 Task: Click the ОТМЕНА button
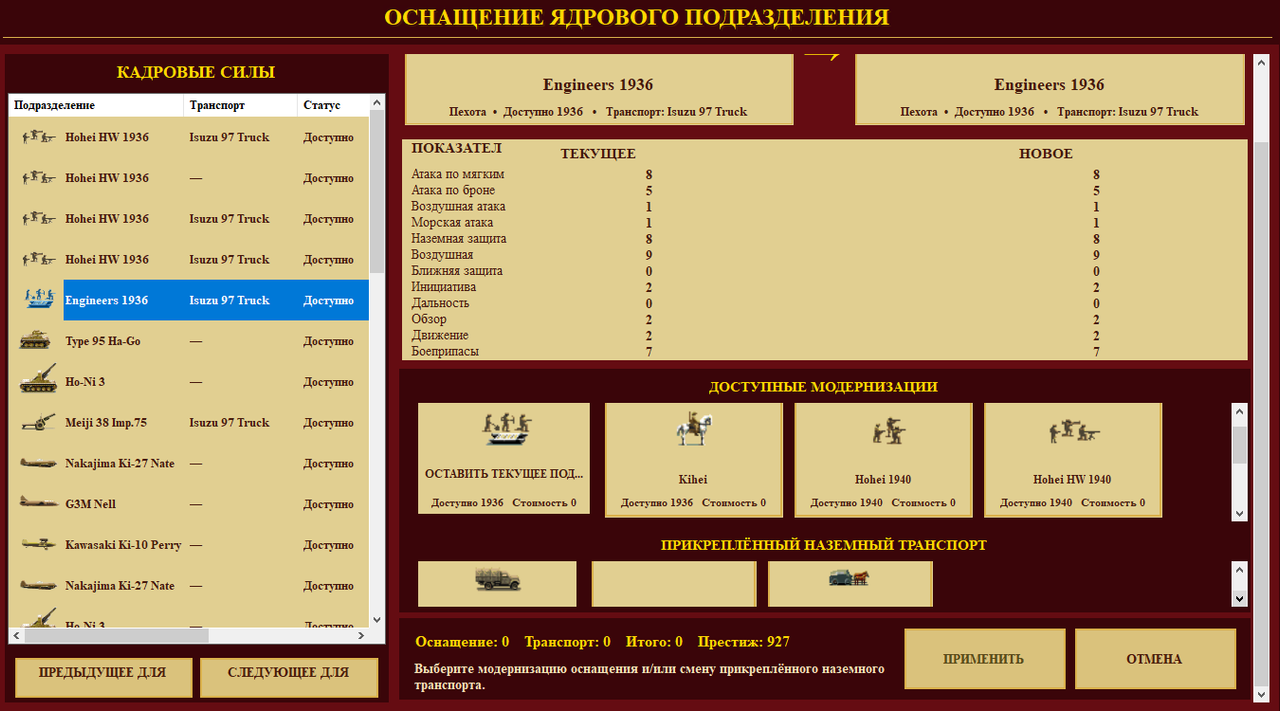coord(1154,659)
